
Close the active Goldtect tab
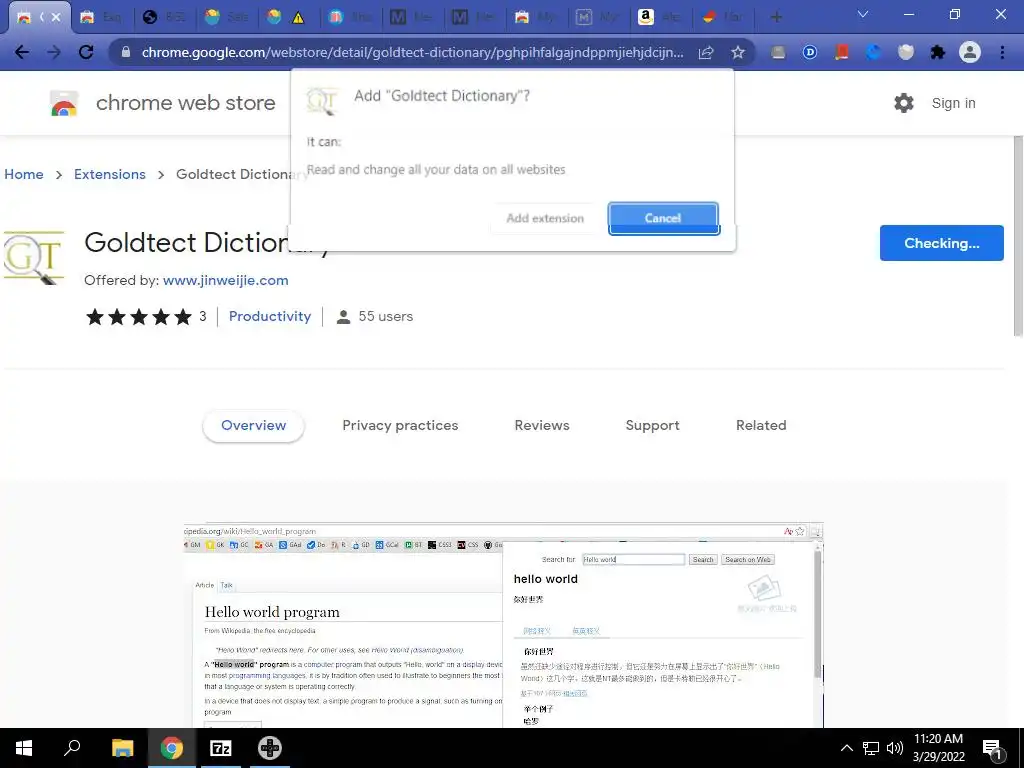(56, 17)
